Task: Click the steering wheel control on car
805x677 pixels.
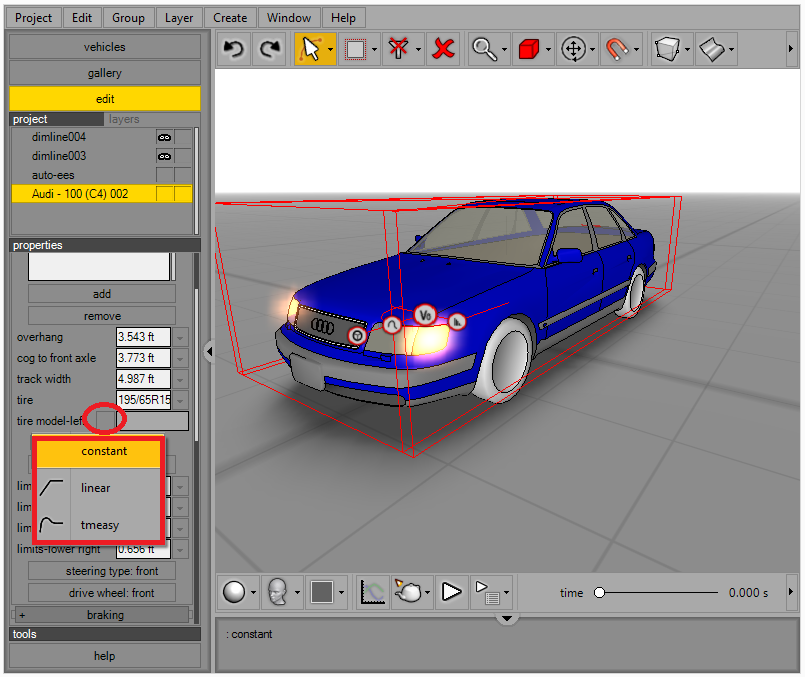Action: 357,336
